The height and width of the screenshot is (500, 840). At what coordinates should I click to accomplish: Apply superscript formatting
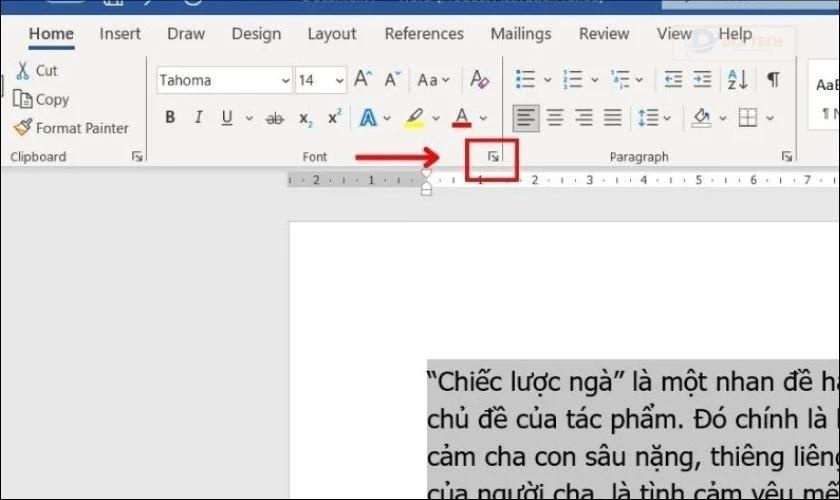coord(334,117)
